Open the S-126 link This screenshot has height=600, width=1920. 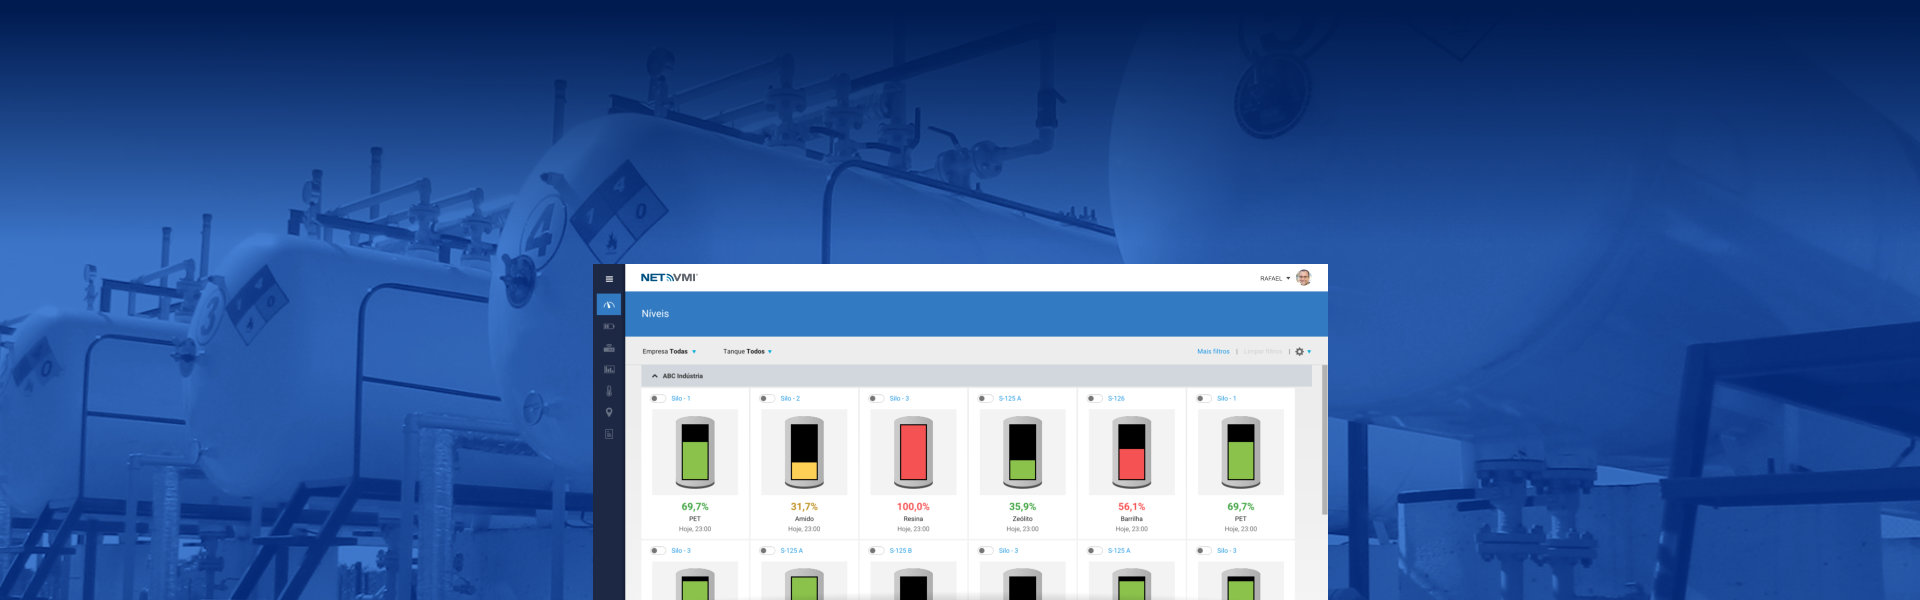tap(1116, 399)
